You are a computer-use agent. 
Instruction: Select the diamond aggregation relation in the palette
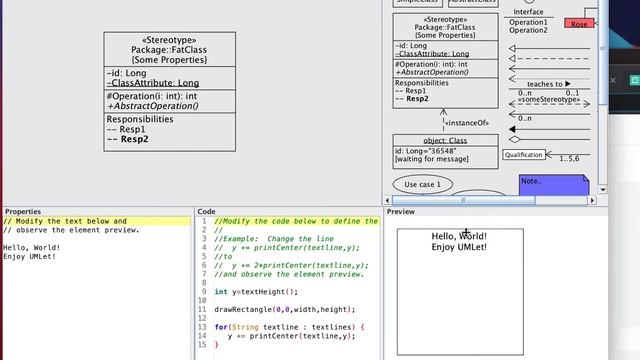click(x=549, y=140)
